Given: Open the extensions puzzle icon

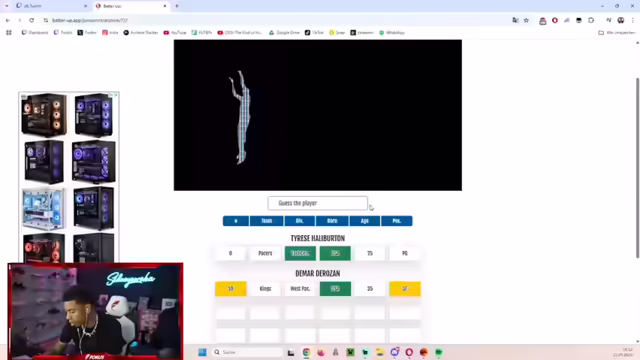Looking at the screenshot, I should click(591, 20).
